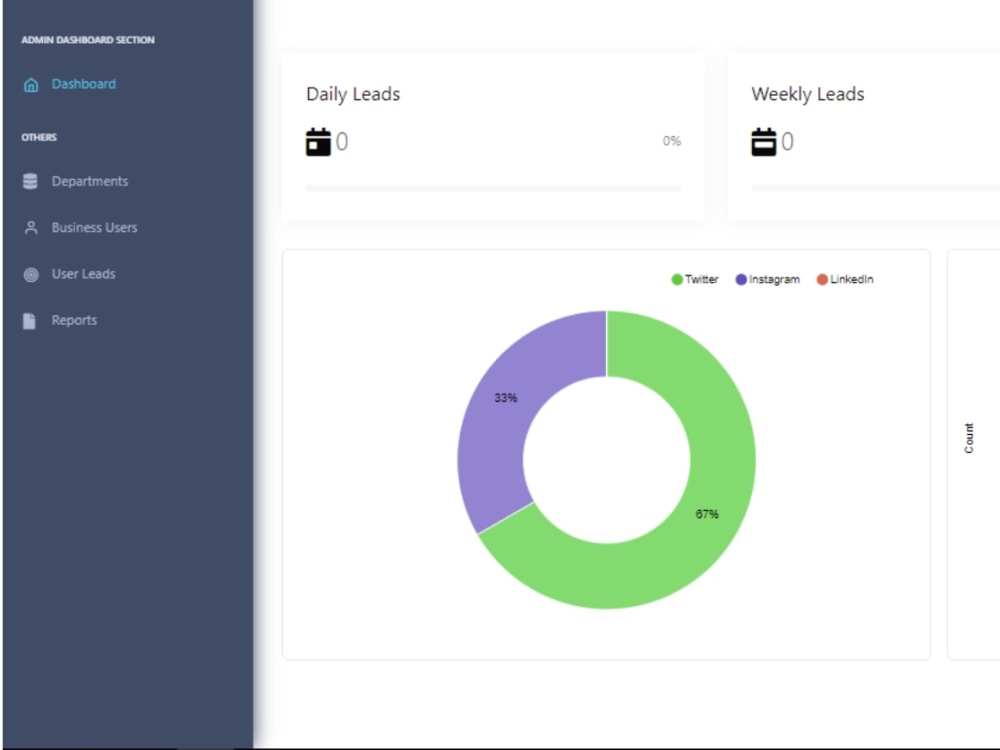Click the Weekly Leads count 0
Viewport: 1000px width, 750px height.
(788, 142)
